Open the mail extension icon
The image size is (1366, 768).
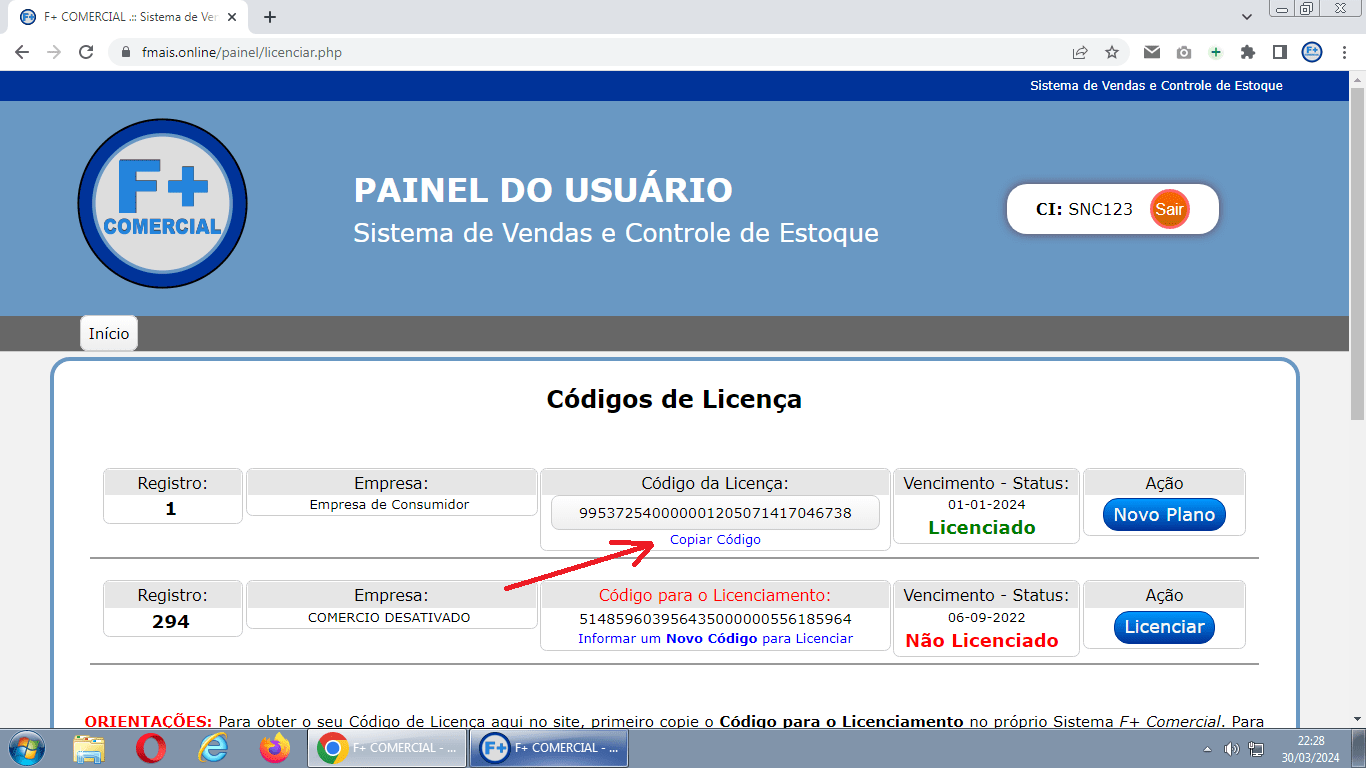click(x=1152, y=52)
